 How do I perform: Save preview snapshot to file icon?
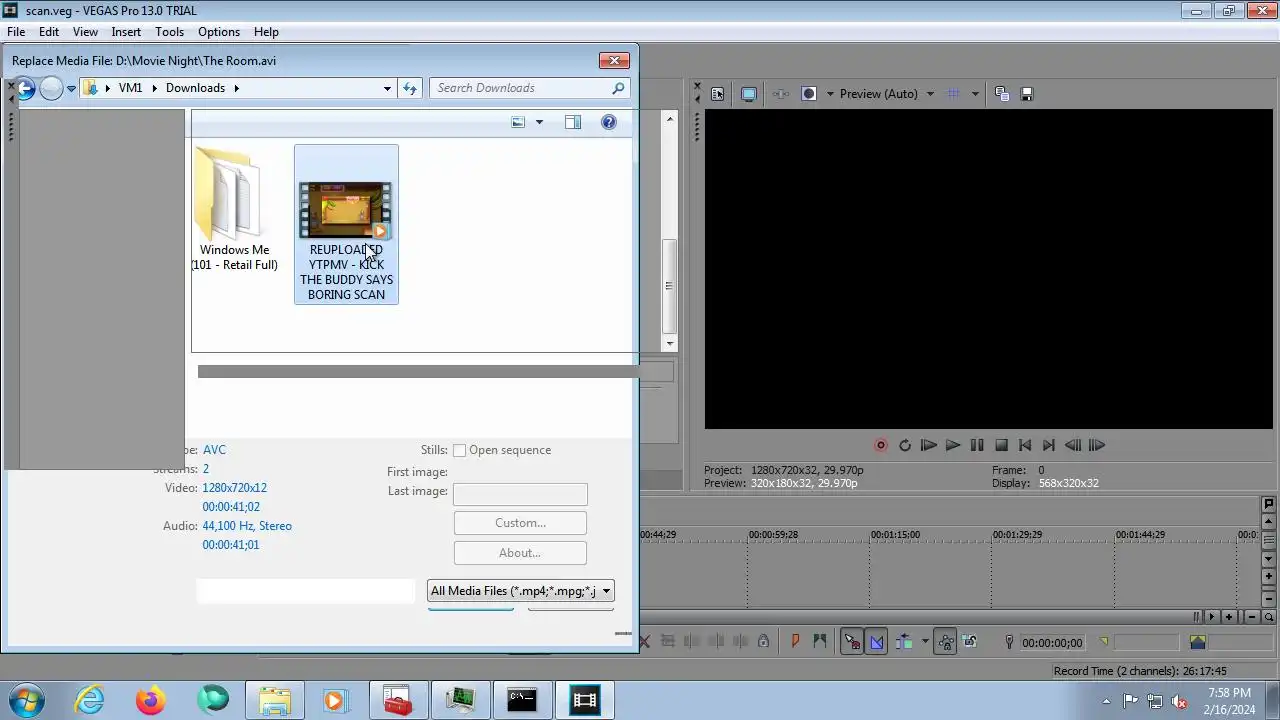pyautogui.click(x=1027, y=94)
